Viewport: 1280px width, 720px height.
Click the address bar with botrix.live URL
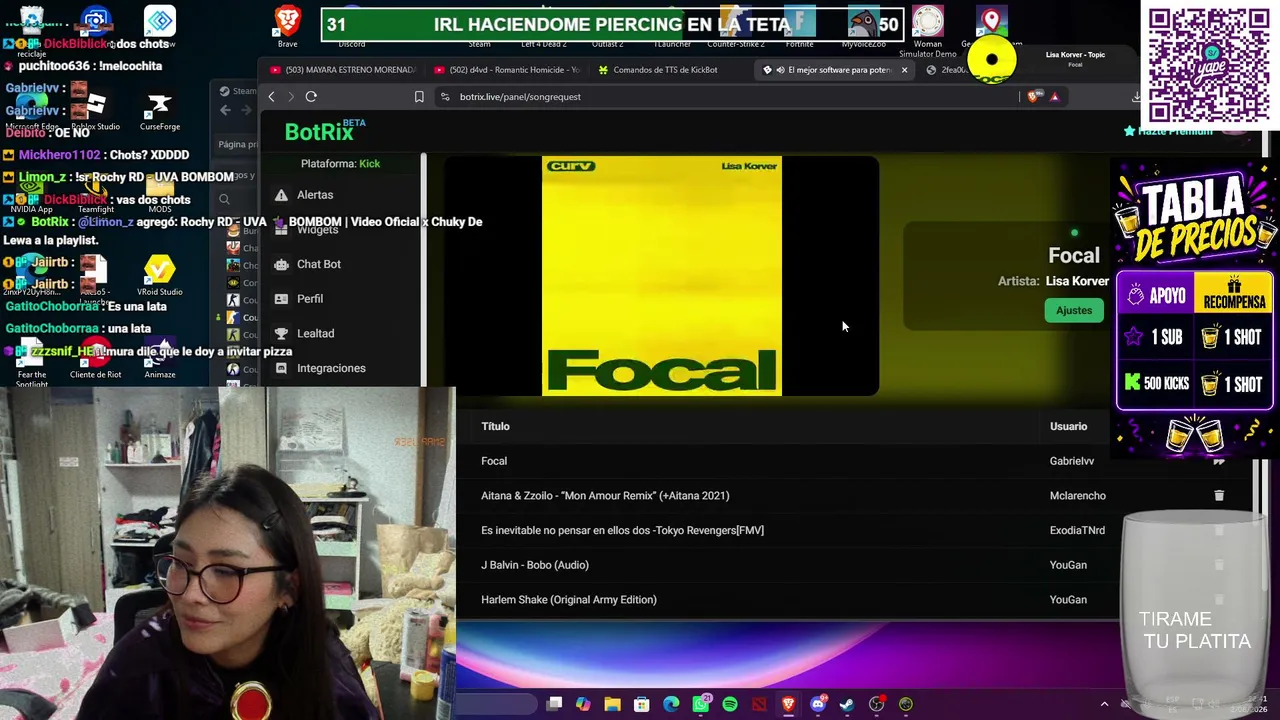click(730, 97)
